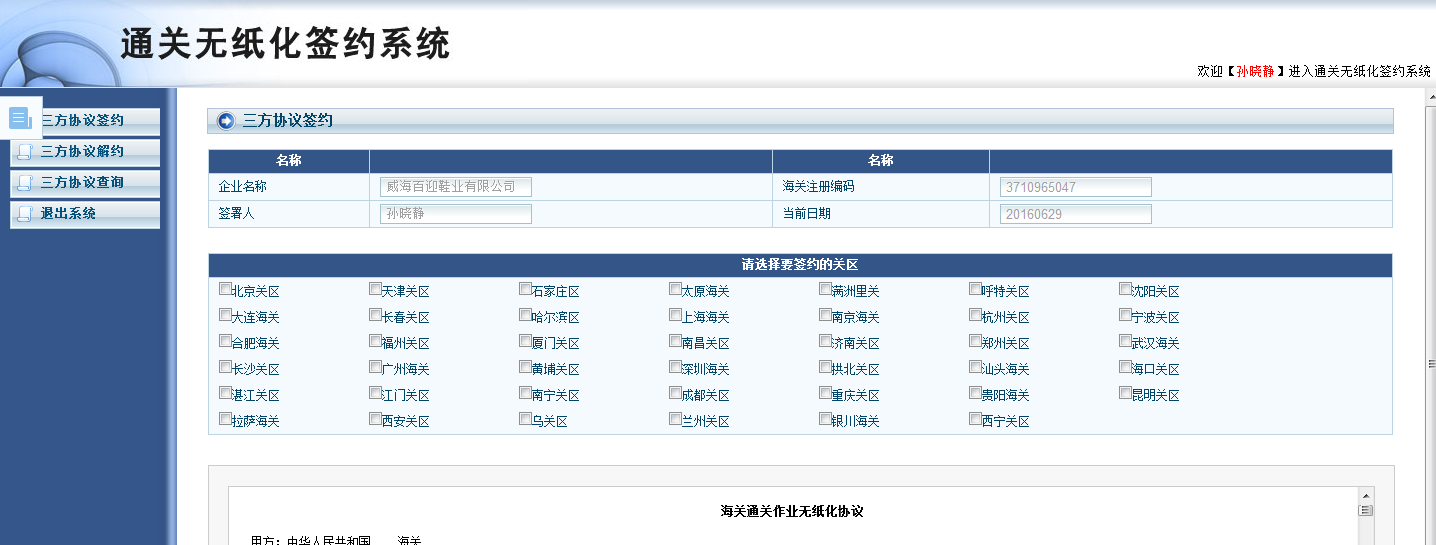Click blue arrow icon in 三方协议签约 header
This screenshot has height=545, width=1436.
pyautogui.click(x=226, y=121)
